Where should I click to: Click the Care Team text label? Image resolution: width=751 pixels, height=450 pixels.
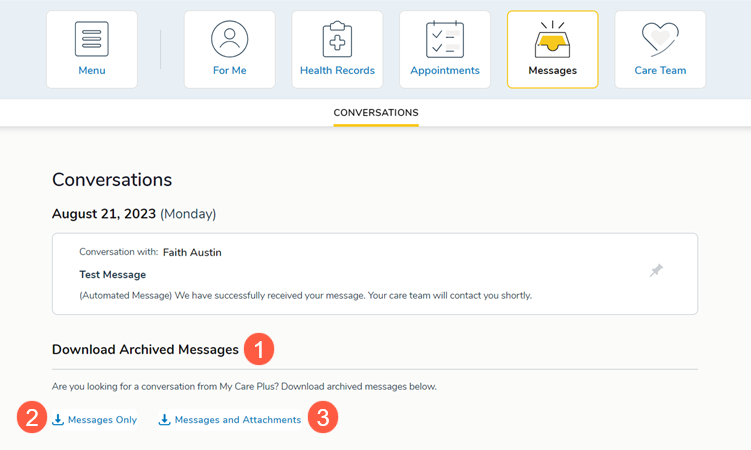(x=660, y=71)
